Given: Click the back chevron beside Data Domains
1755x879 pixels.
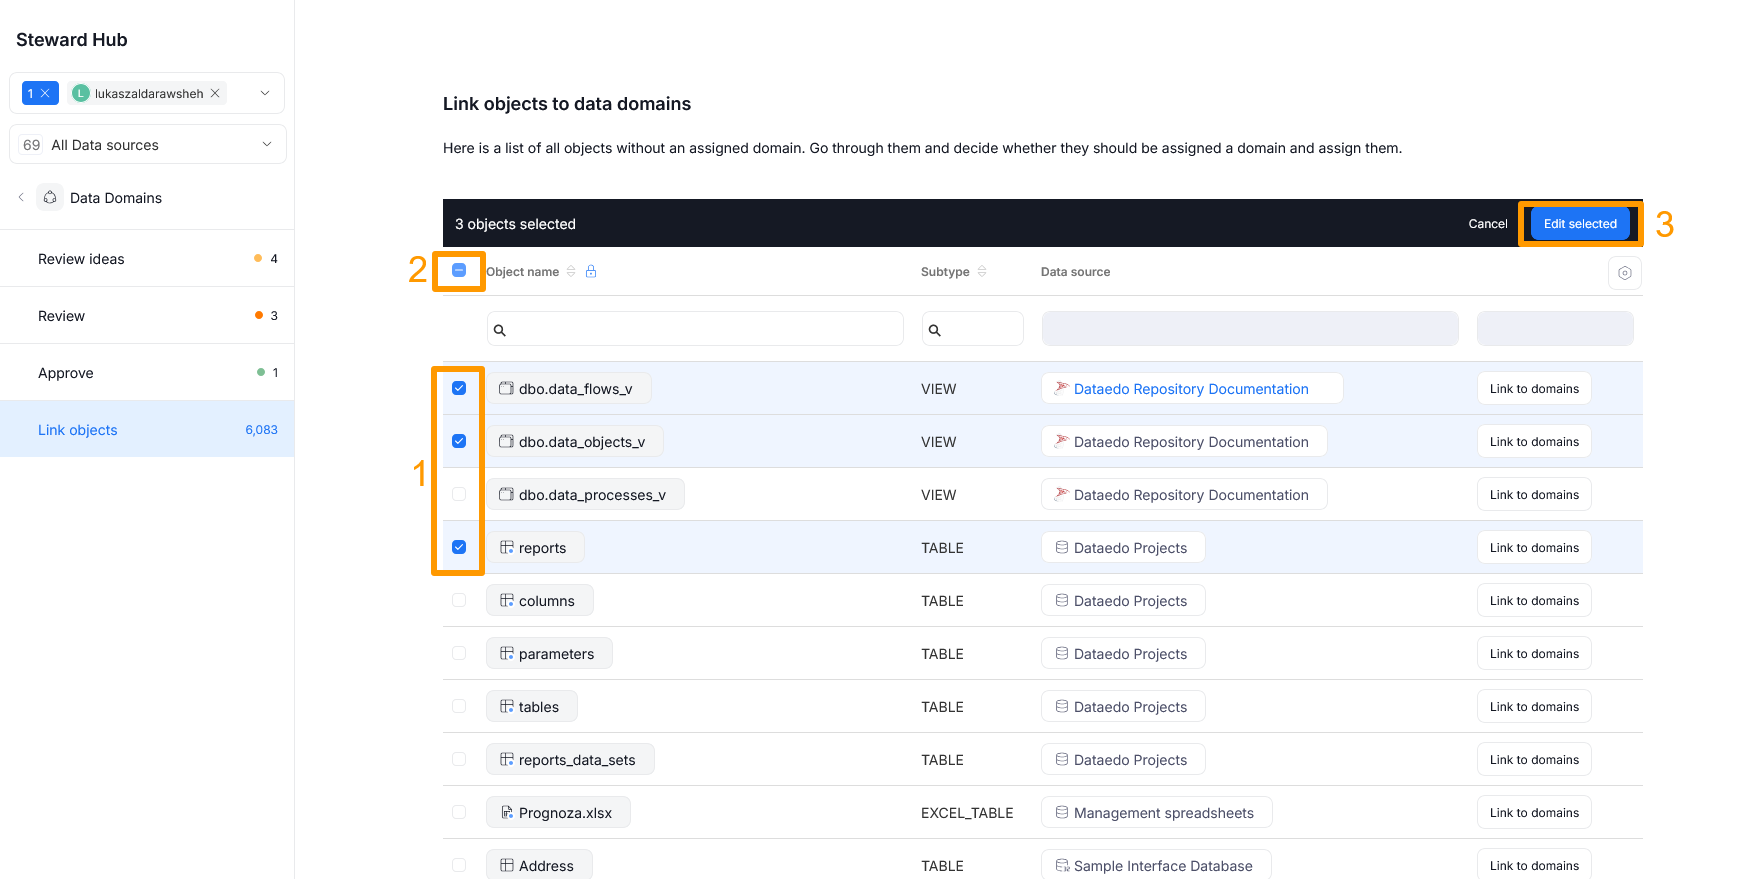Looking at the screenshot, I should tap(21, 198).
